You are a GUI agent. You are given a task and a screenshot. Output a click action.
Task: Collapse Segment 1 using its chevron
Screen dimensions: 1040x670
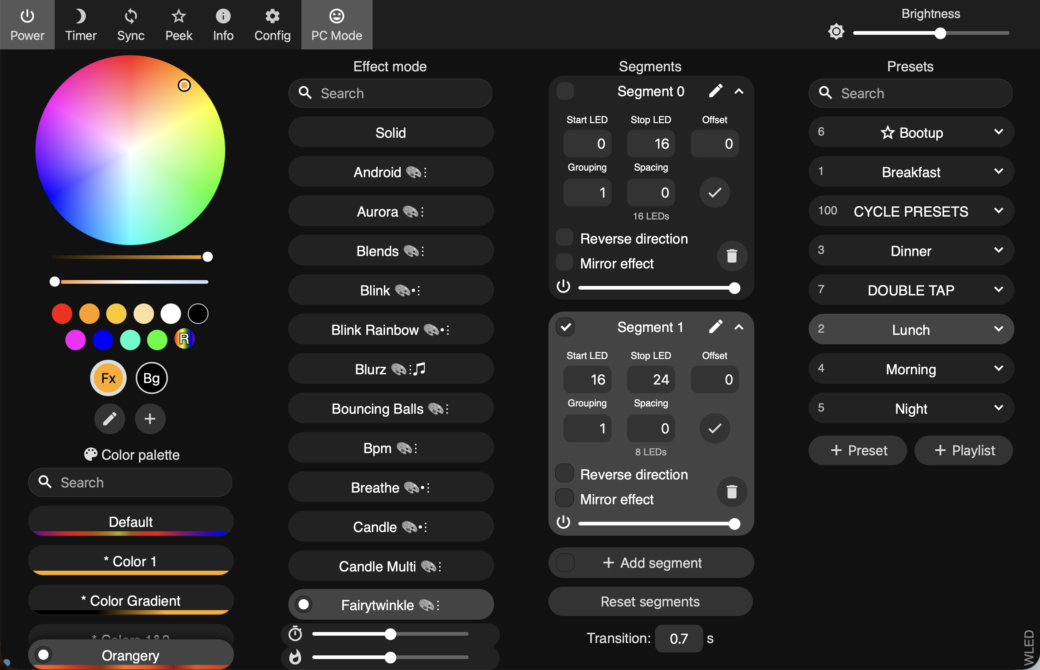pos(739,327)
